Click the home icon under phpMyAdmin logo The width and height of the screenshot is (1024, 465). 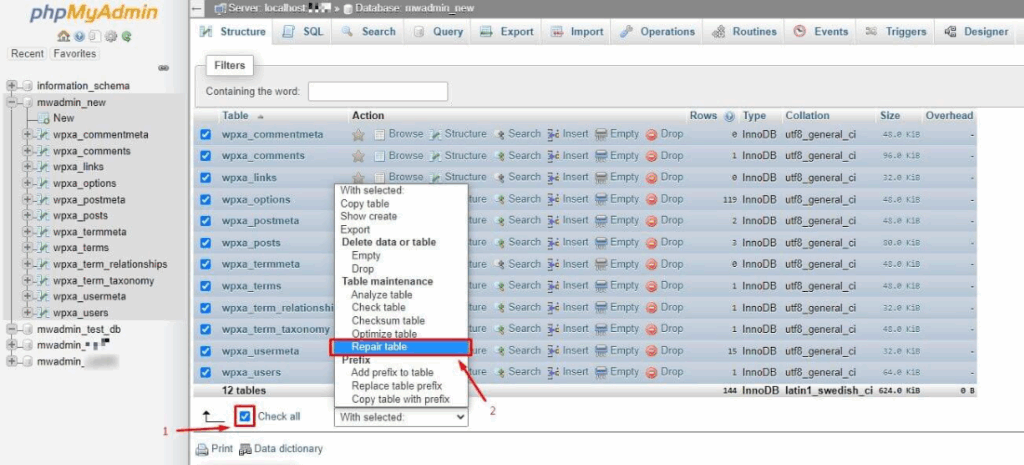[62, 37]
